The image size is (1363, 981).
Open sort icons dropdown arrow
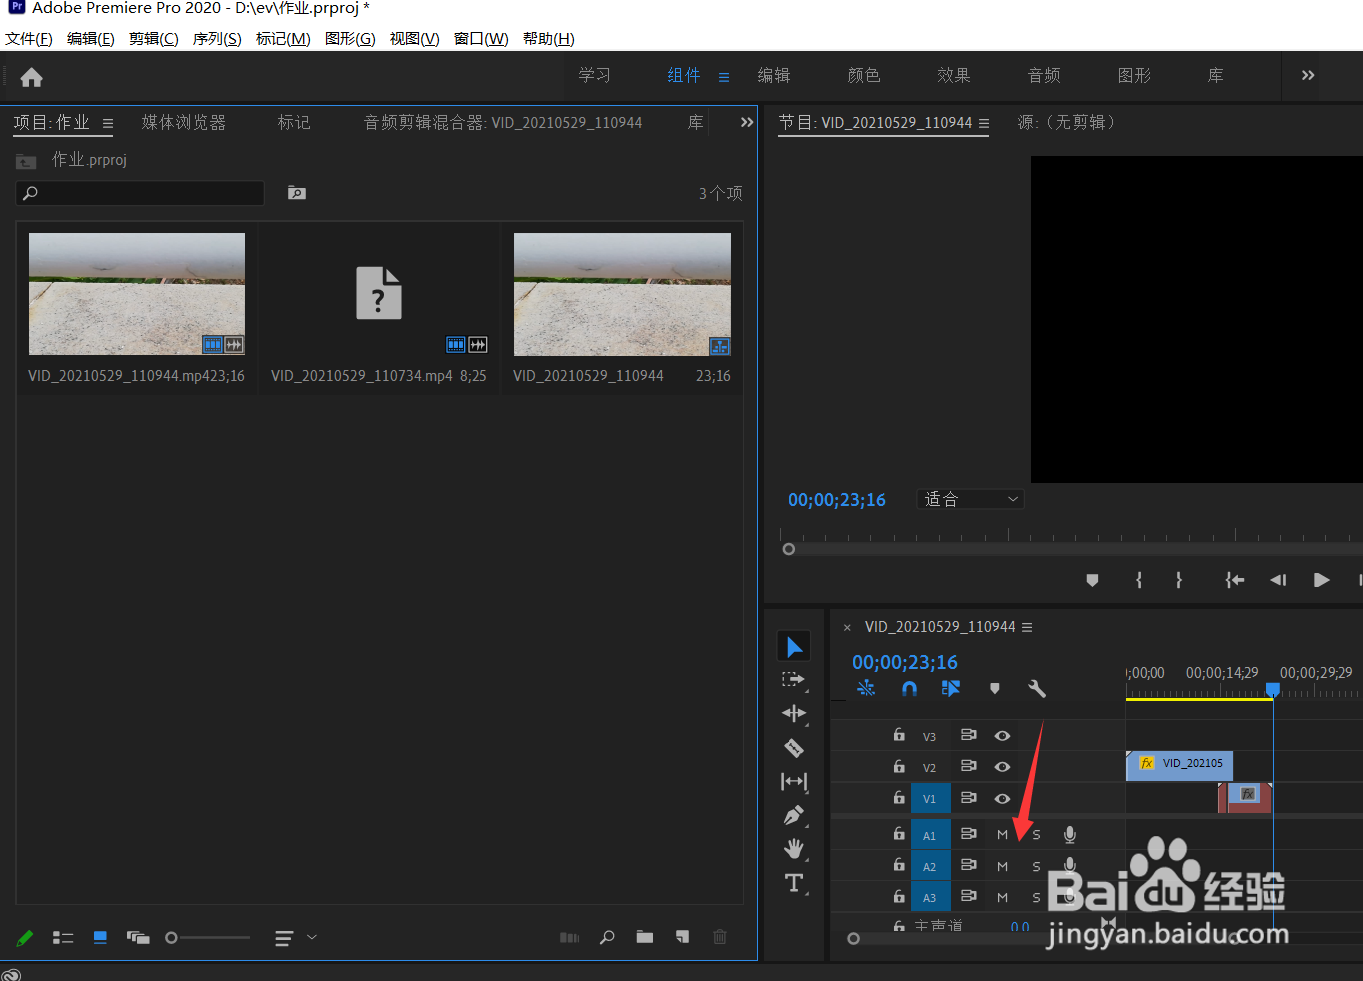[312, 937]
